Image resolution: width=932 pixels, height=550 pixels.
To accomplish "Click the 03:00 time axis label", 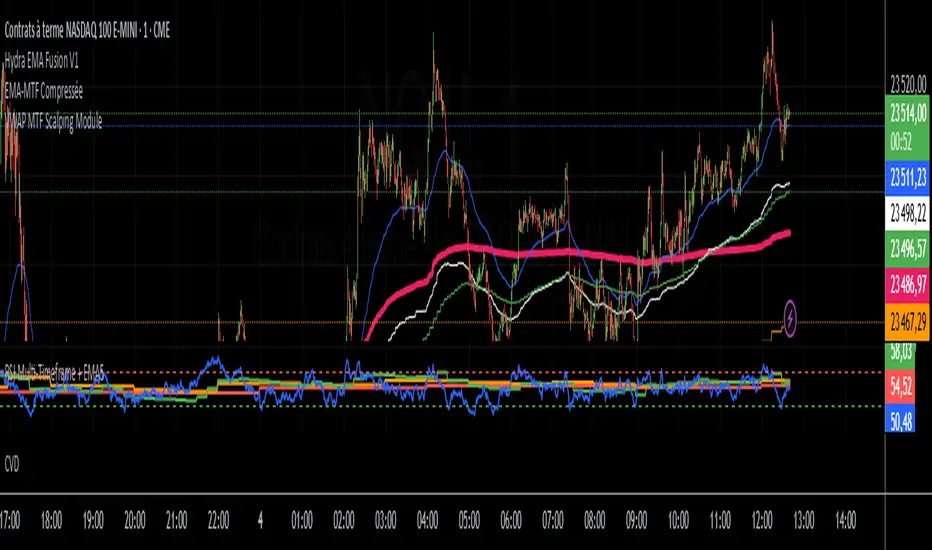I will point(385,521).
